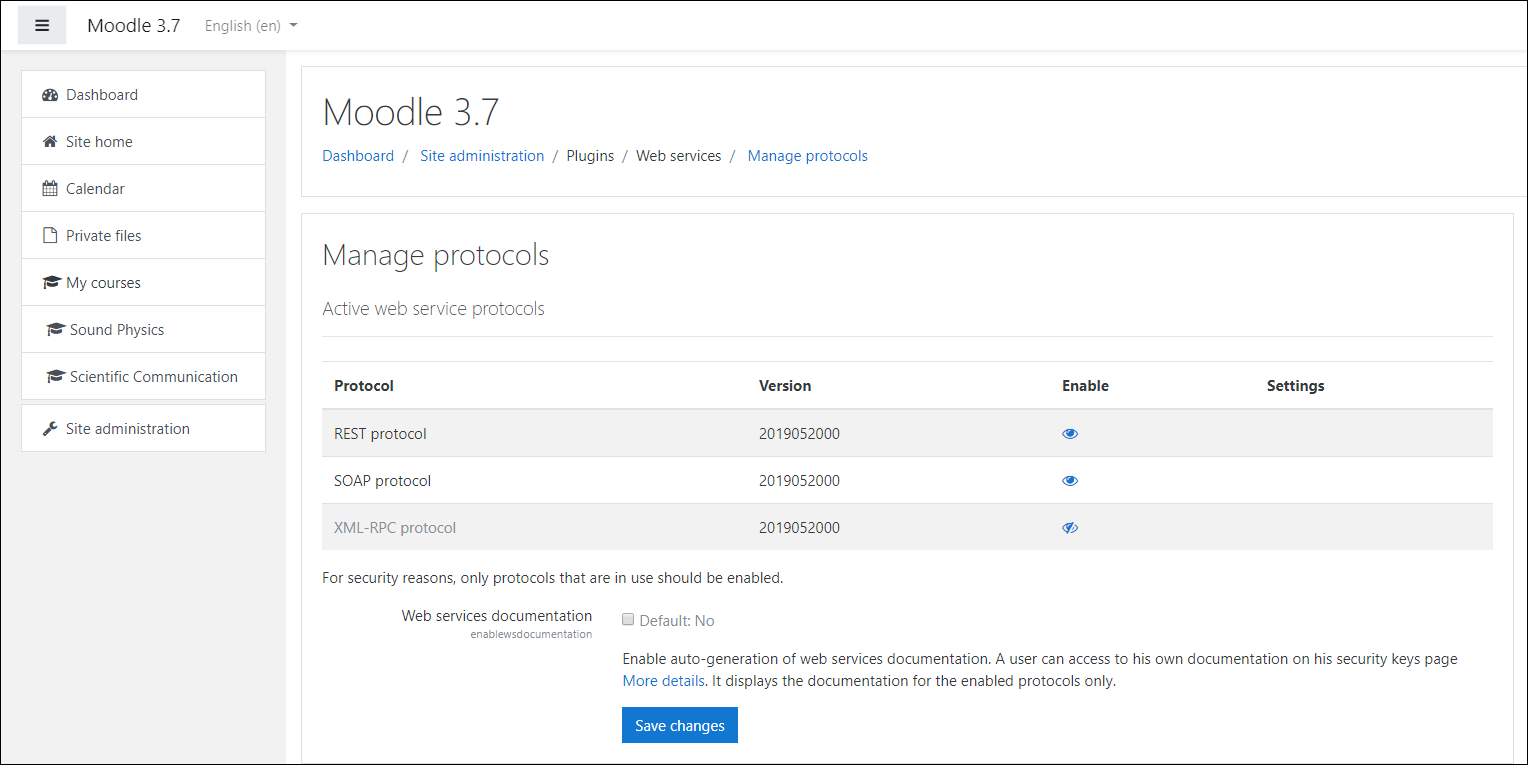Click the Calendar icon in sidebar

pyautogui.click(x=50, y=189)
